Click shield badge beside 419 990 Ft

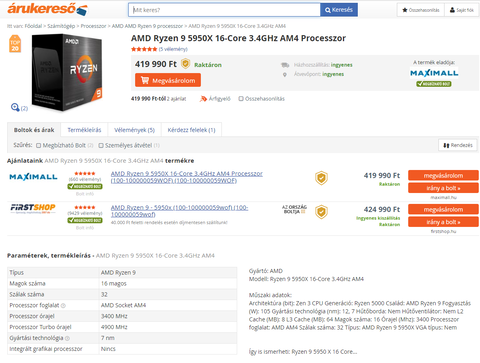click(x=186, y=64)
